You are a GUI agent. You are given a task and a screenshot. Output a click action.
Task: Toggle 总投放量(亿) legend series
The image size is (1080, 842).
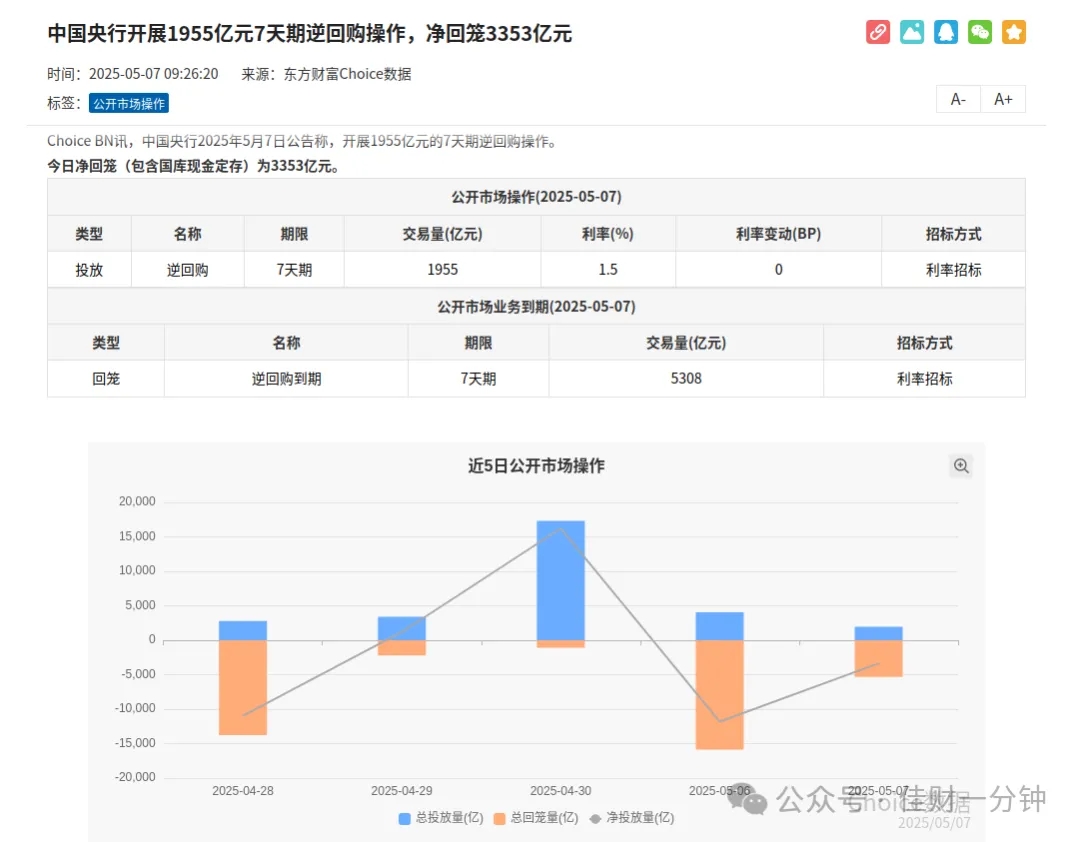point(442,818)
